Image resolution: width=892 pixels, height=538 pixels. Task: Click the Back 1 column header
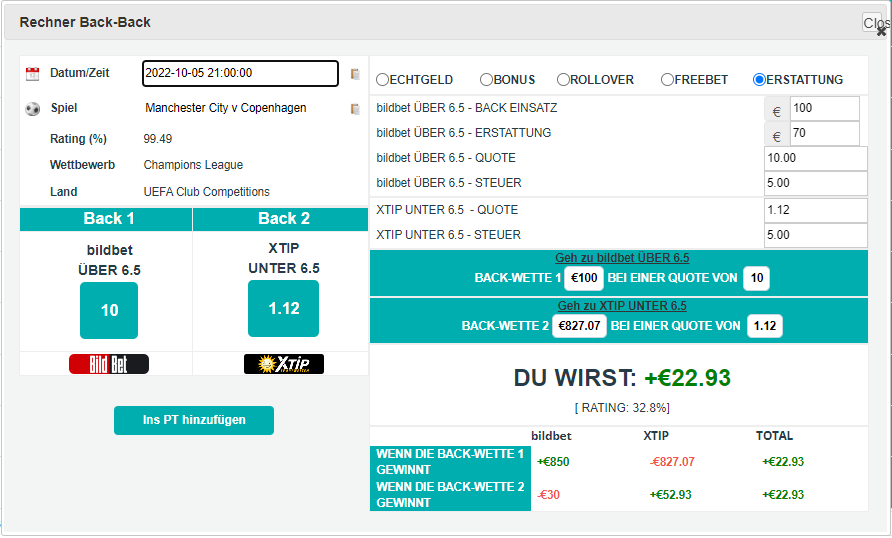click(106, 219)
